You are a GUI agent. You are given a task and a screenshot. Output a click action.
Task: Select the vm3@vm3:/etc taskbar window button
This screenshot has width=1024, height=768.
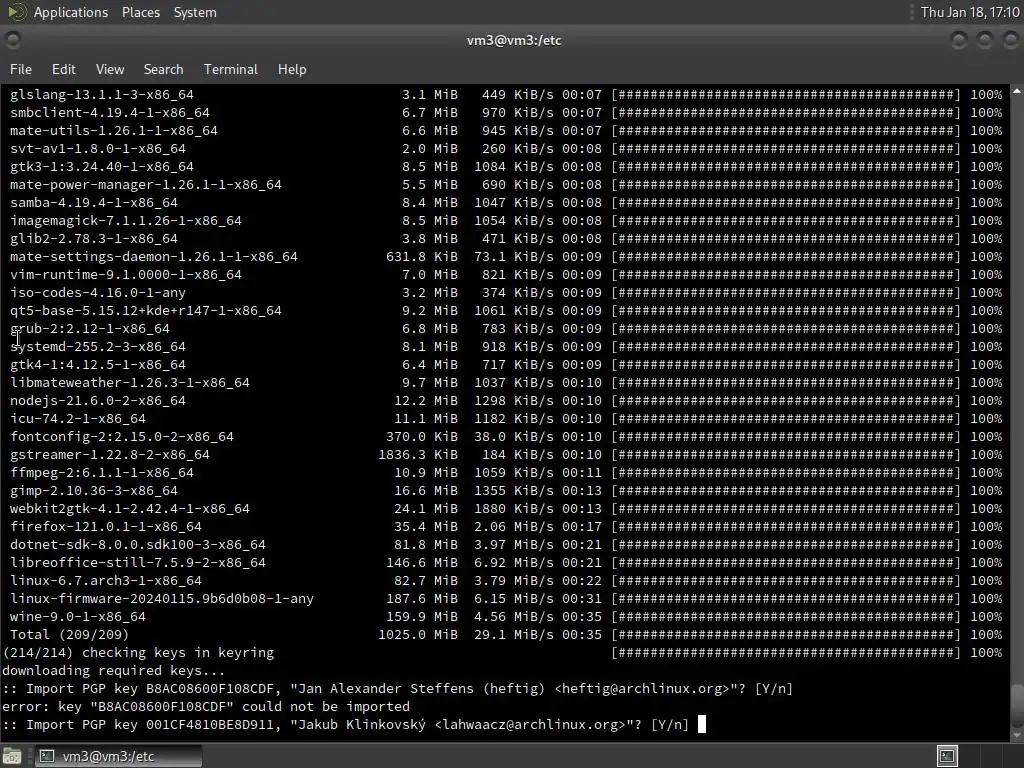tap(118, 756)
